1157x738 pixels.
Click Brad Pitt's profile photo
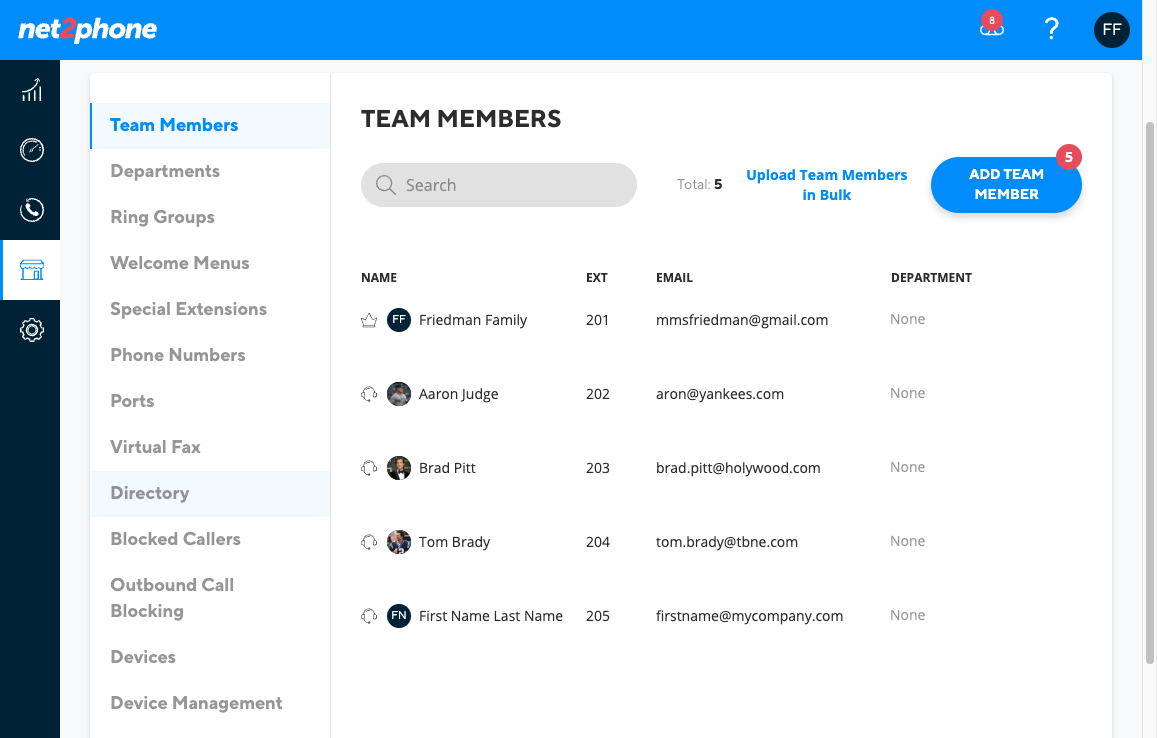click(x=399, y=468)
